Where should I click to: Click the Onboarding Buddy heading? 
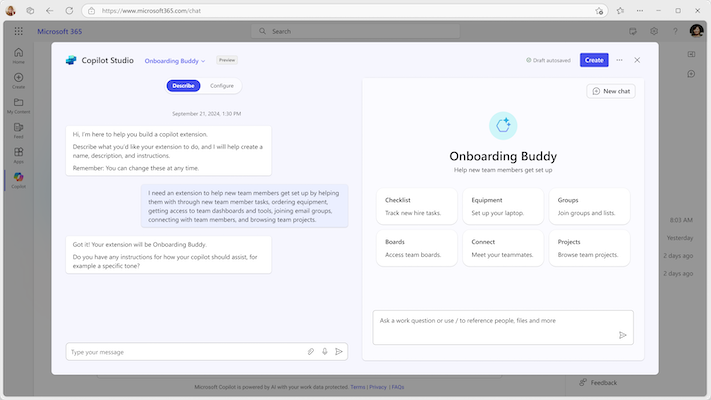(x=503, y=156)
